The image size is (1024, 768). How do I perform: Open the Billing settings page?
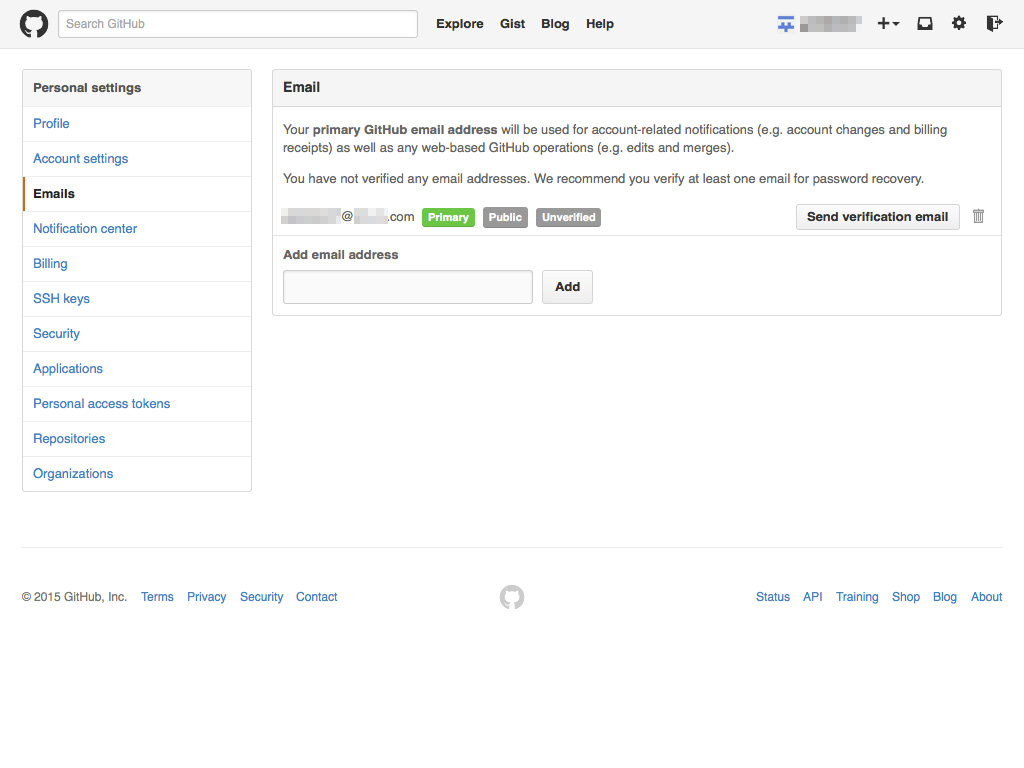point(50,263)
